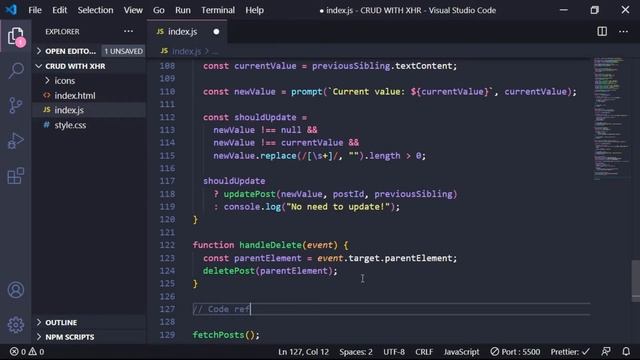Screen dimensions: 640x360
Task: Click shouldUpdate declaration on line 112
Action: [265, 117]
